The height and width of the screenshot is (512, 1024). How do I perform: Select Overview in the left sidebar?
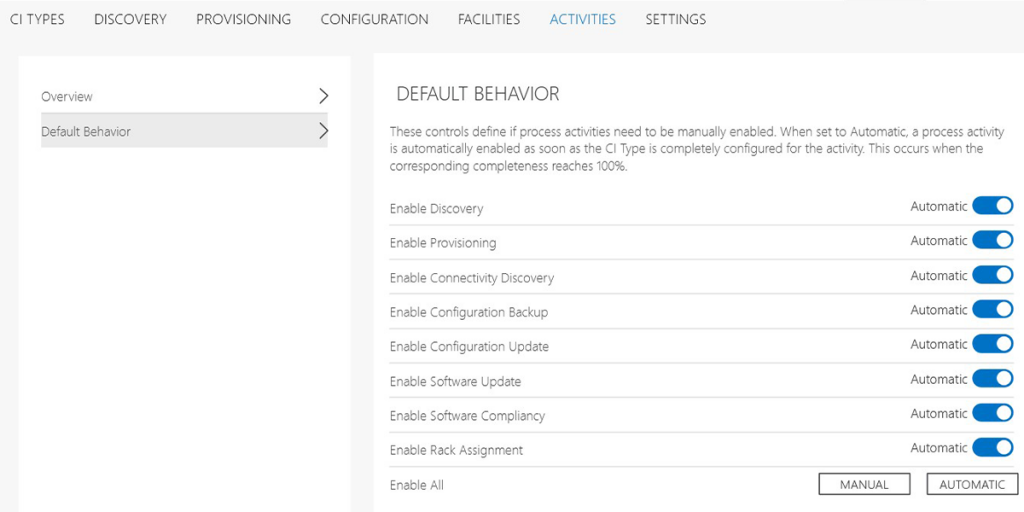(x=67, y=97)
